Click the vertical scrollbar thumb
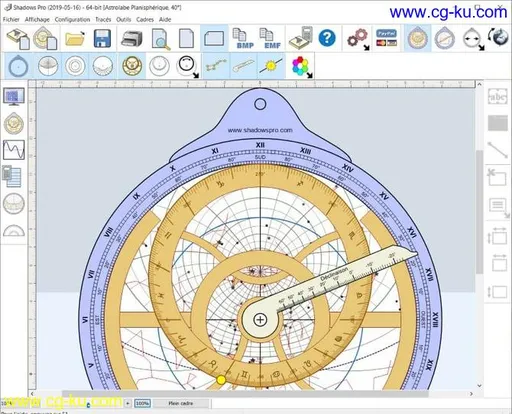512x414 pixels. point(479,212)
